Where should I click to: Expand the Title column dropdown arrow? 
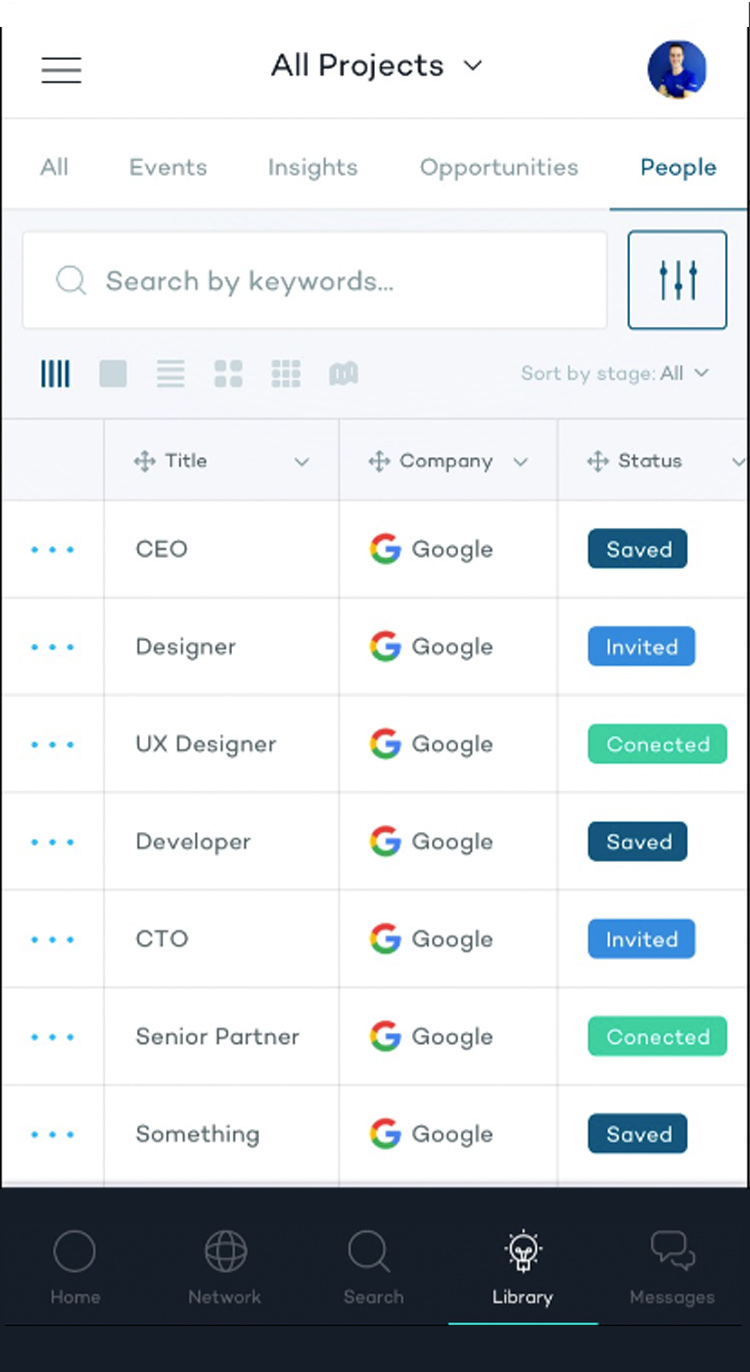[x=301, y=462]
